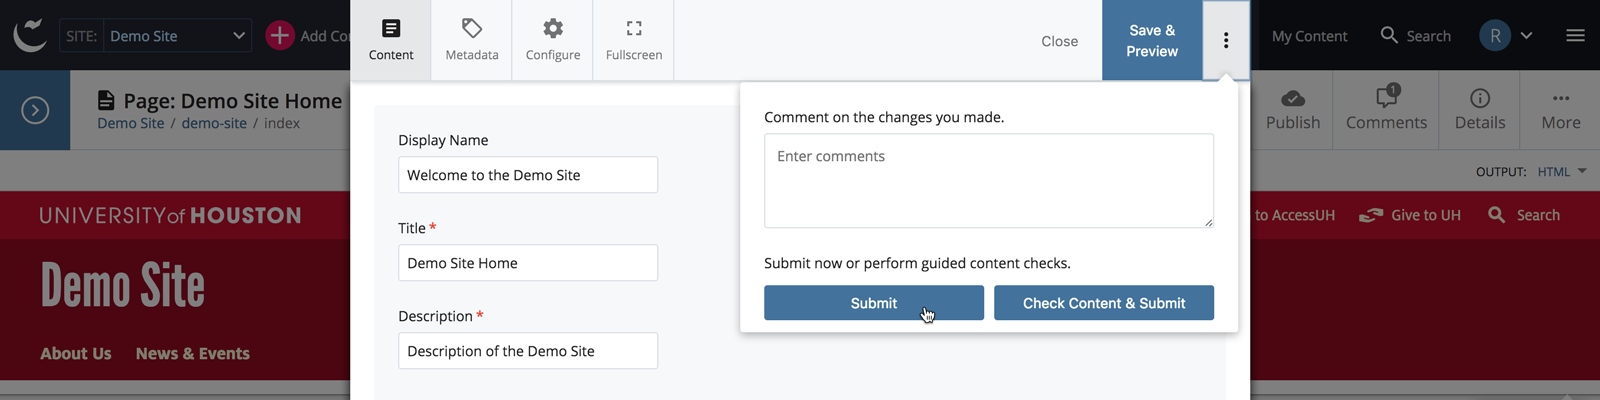Change the HTML output dropdown
This screenshot has height=400, width=1600.
point(1561,172)
